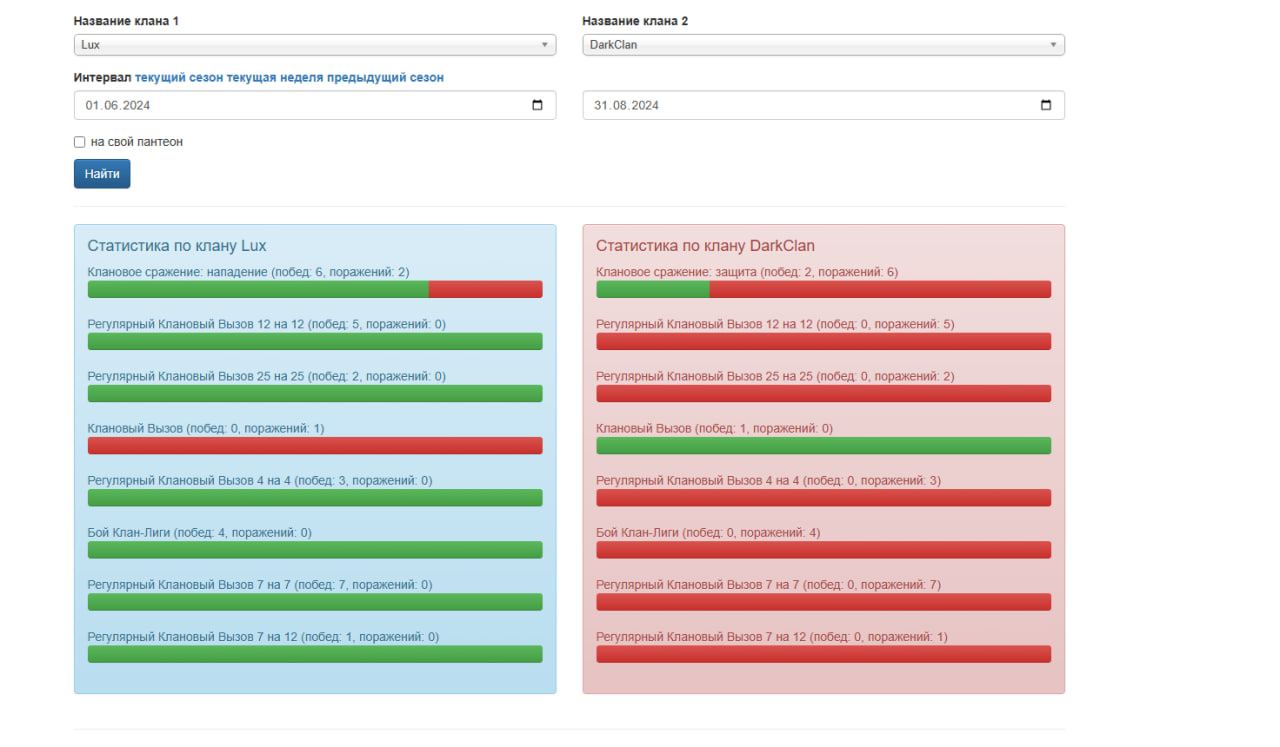
Task: Open calendar picker for end date 31.08.2024
Action: pyautogui.click(x=1046, y=105)
